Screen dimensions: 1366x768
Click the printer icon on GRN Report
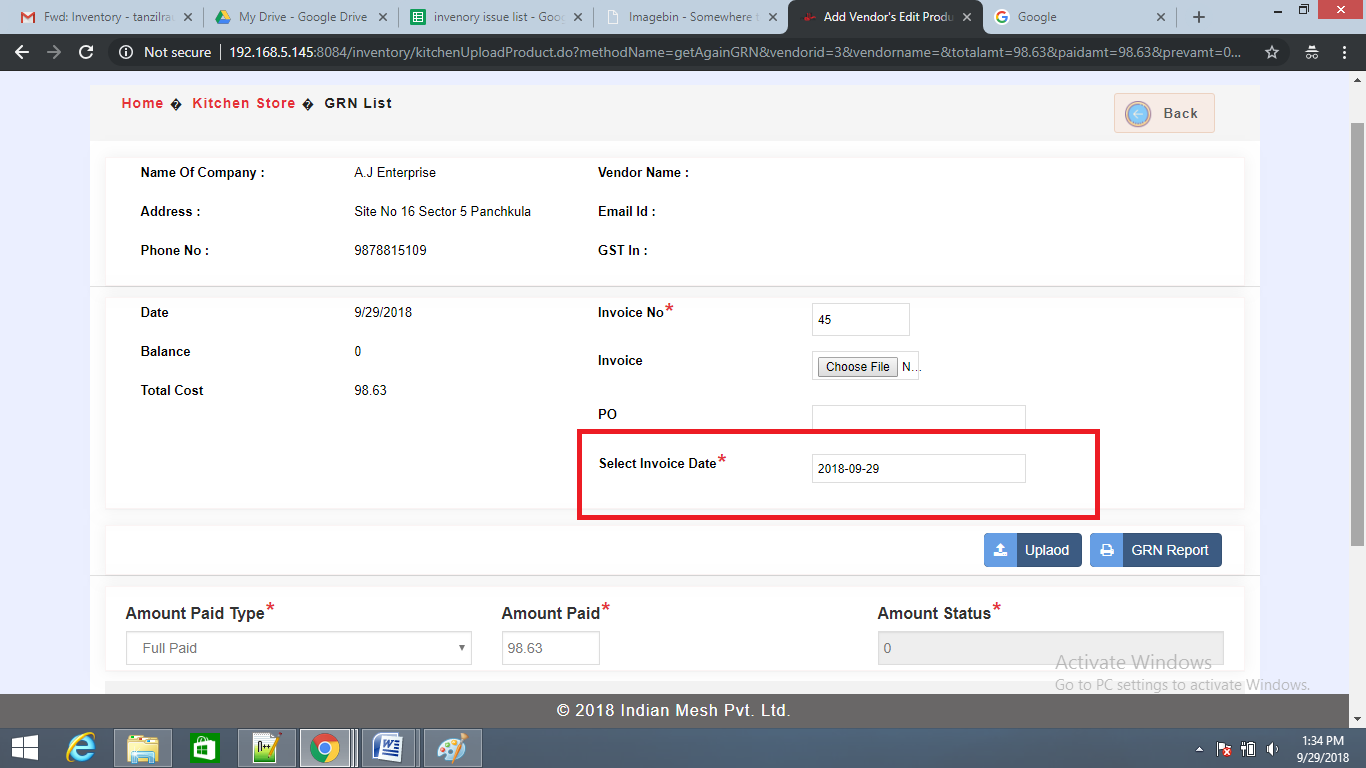coord(1106,550)
